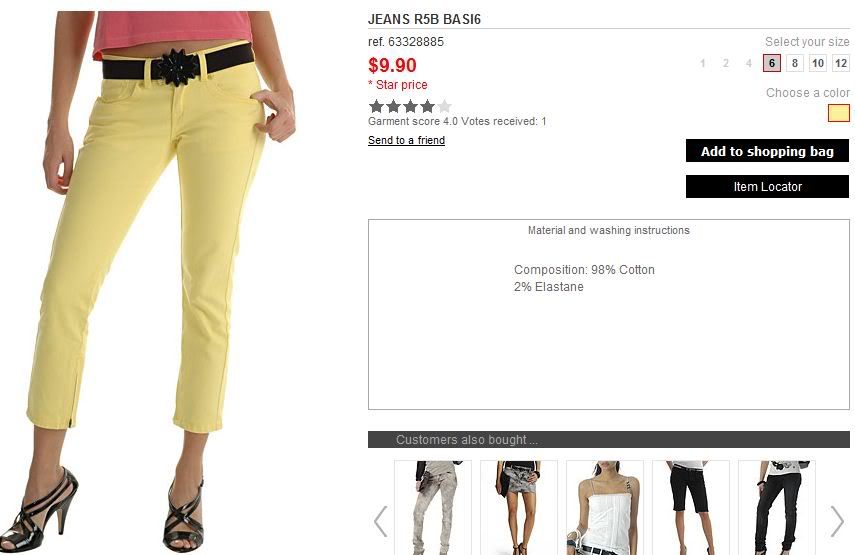Select size 8
855x555 pixels.
pos(795,63)
